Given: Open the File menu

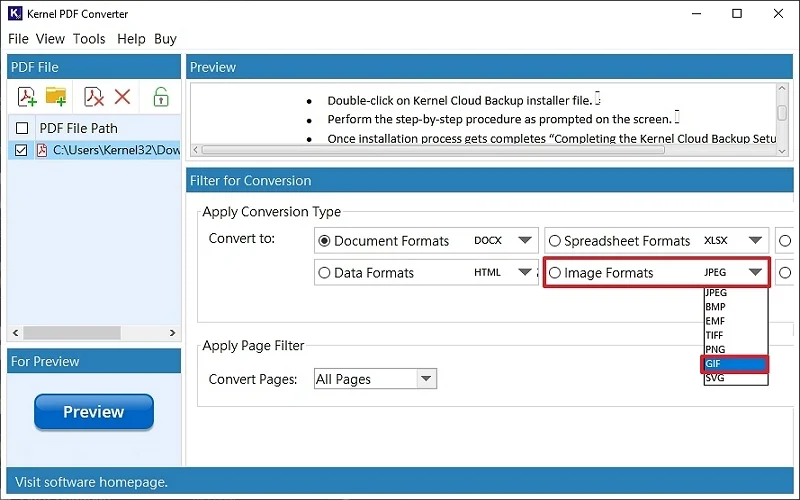Looking at the screenshot, I should click(18, 39).
